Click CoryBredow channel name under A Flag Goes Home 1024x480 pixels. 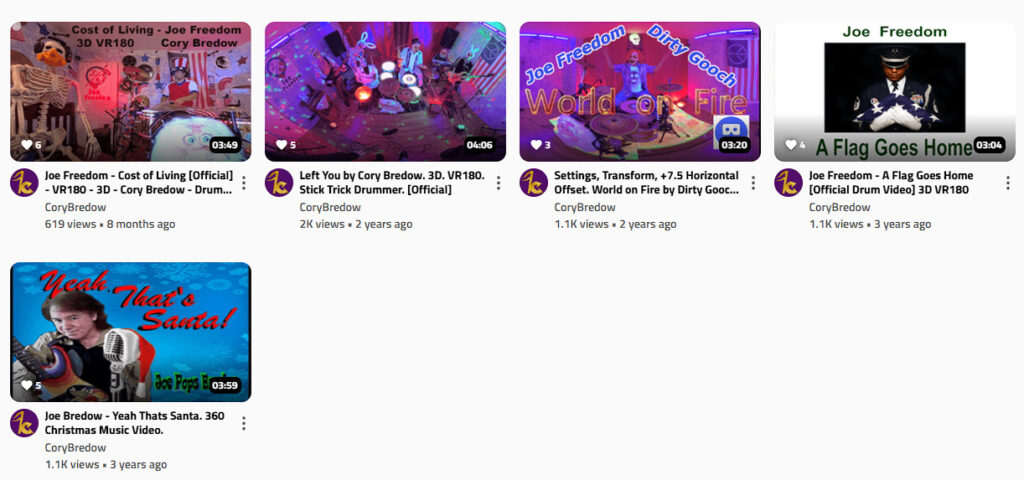[x=839, y=207]
